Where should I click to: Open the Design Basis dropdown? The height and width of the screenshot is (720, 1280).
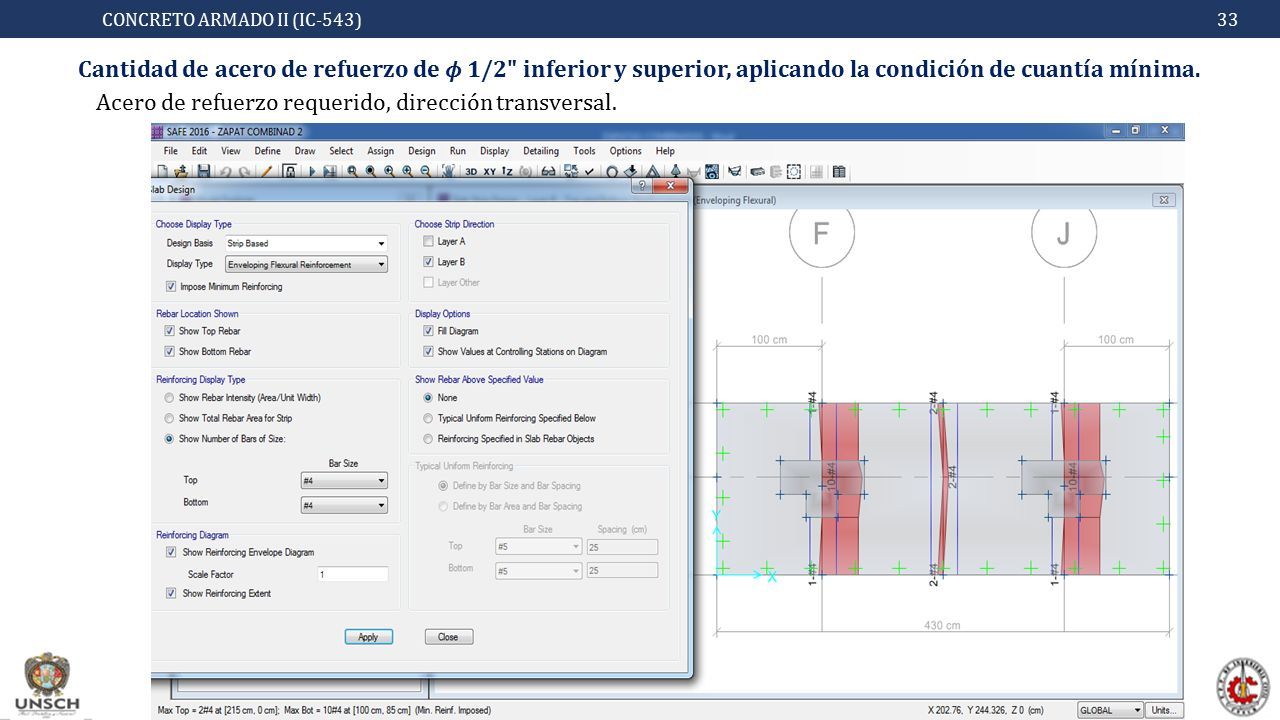[x=306, y=243]
